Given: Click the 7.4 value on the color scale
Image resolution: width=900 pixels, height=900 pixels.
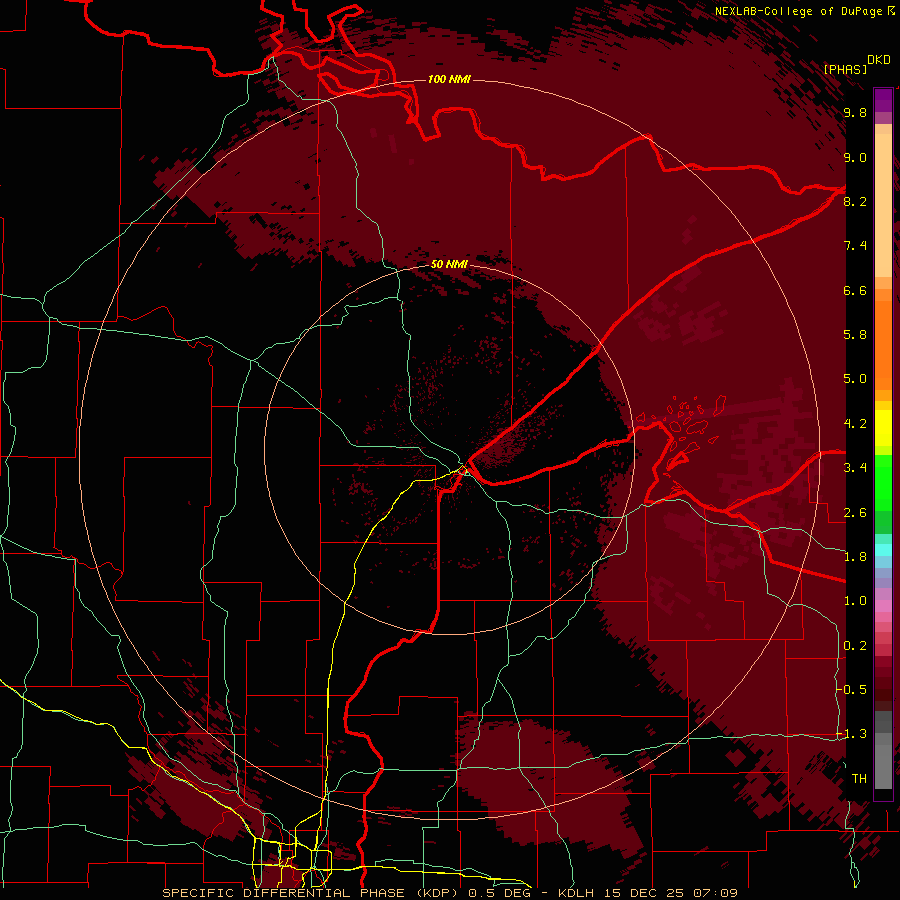Looking at the screenshot, I should 855,246.
